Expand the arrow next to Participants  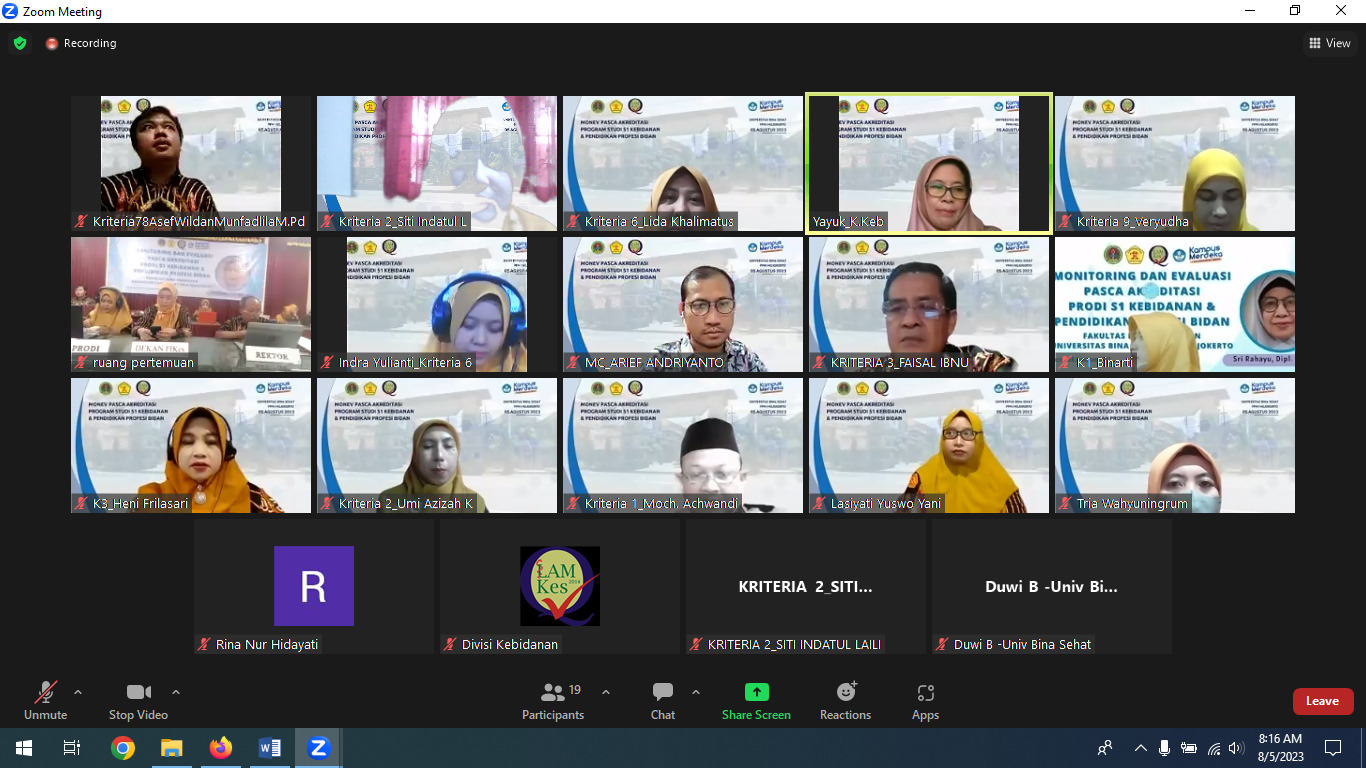pyautogui.click(x=606, y=692)
